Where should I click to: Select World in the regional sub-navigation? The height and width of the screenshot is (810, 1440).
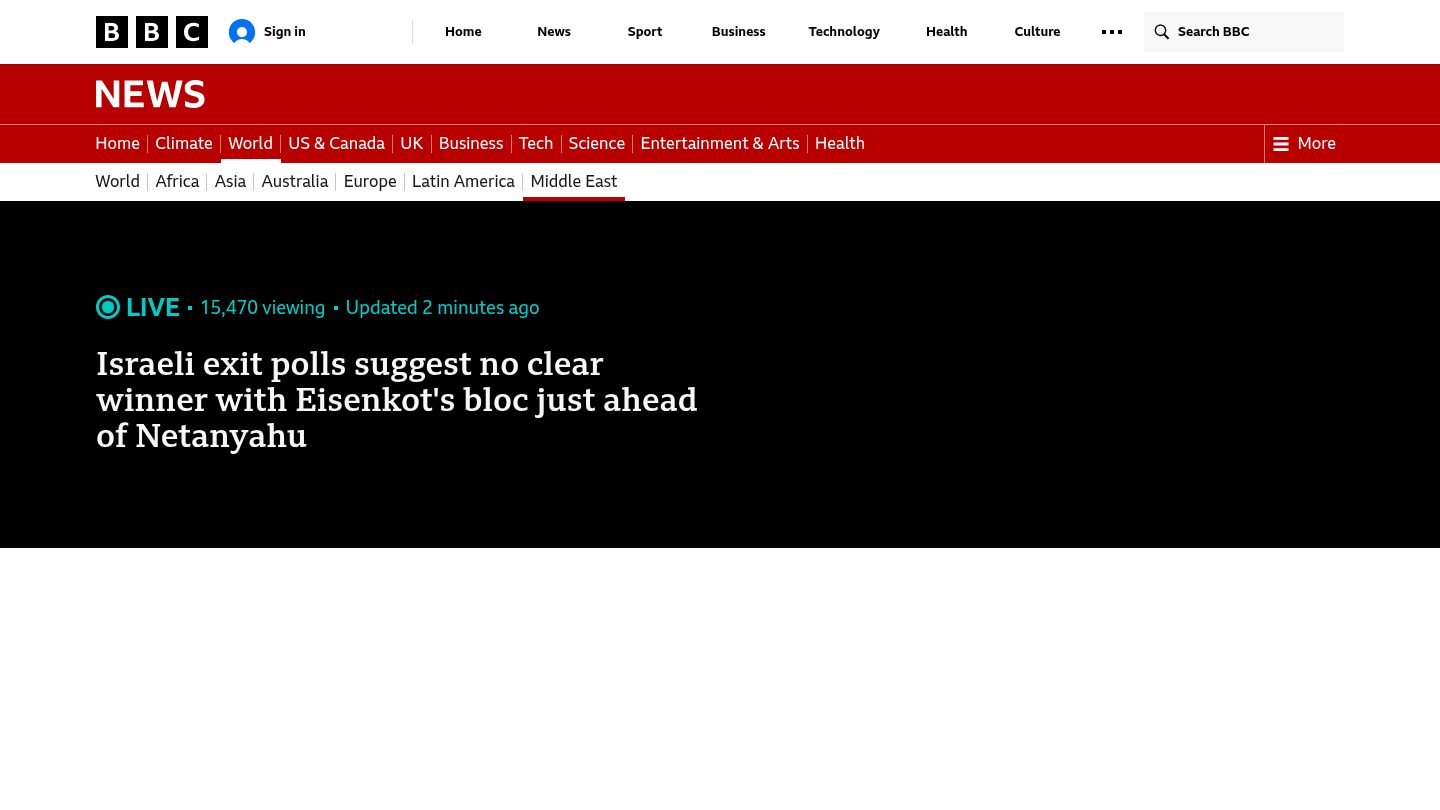pos(117,182)
